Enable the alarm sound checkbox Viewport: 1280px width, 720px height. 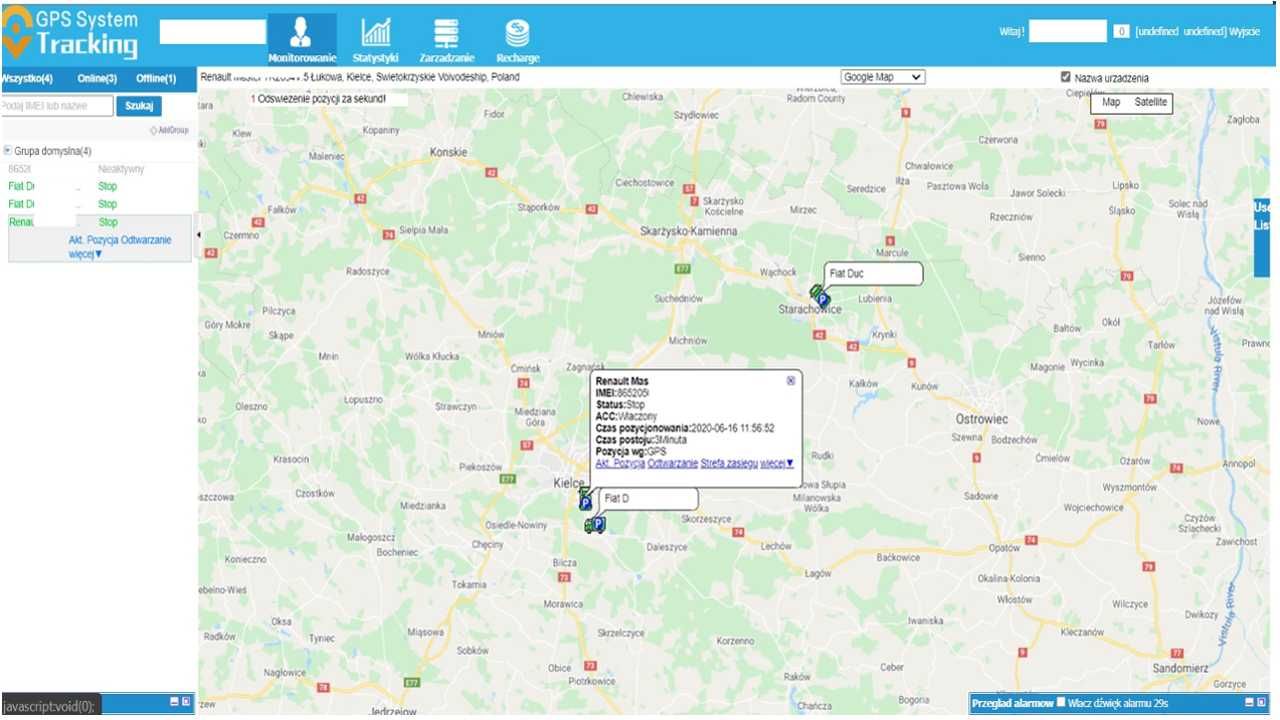click(1061, 703)
